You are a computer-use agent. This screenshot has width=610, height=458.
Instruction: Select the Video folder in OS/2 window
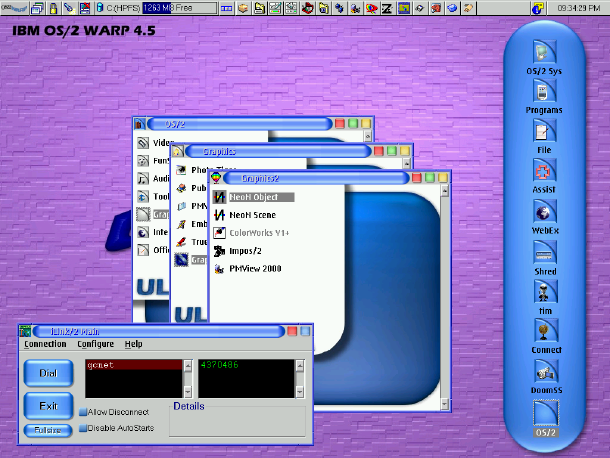click(156, 143)
